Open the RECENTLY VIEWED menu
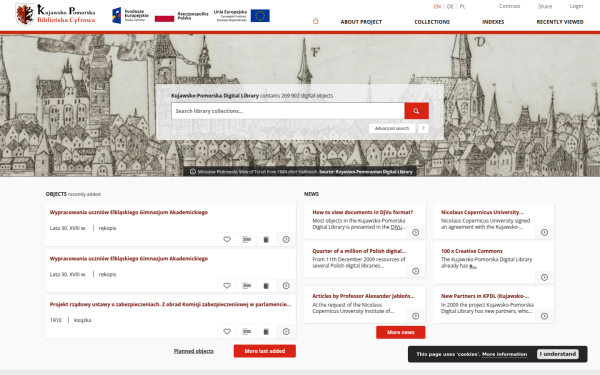The width and height of the screenshot is (600, 375). pyautogui.click(x=560, y=22)
